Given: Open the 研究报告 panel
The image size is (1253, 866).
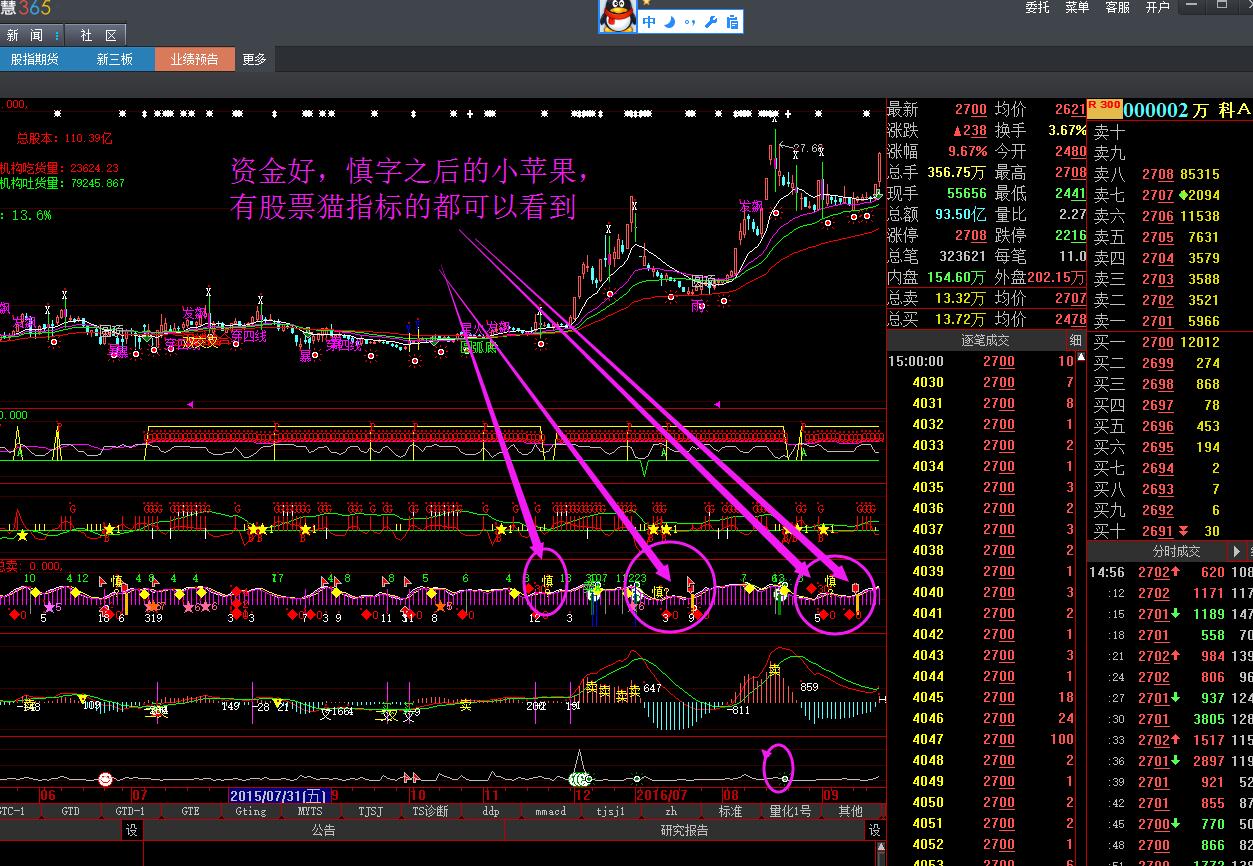Looking at the screenshot, I should coord(685,830).
